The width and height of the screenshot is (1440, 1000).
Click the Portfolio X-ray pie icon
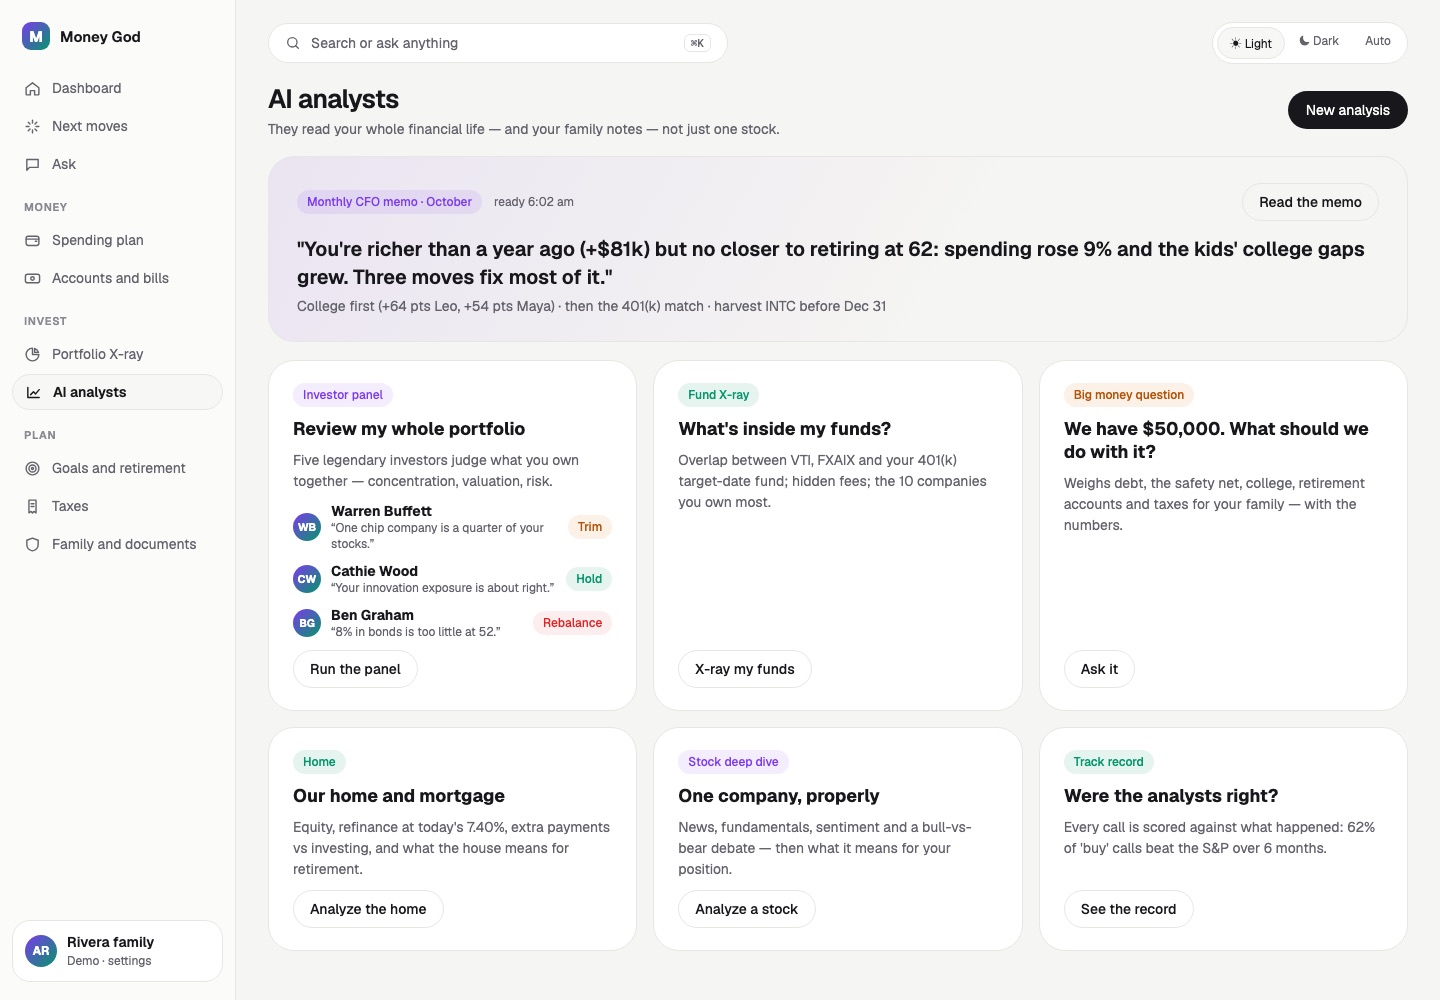[x=32, y=355]
